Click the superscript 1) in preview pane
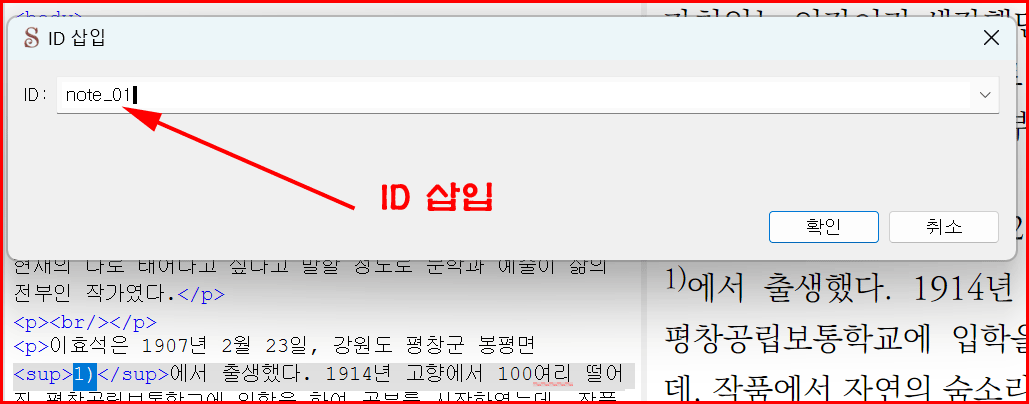 675,278
